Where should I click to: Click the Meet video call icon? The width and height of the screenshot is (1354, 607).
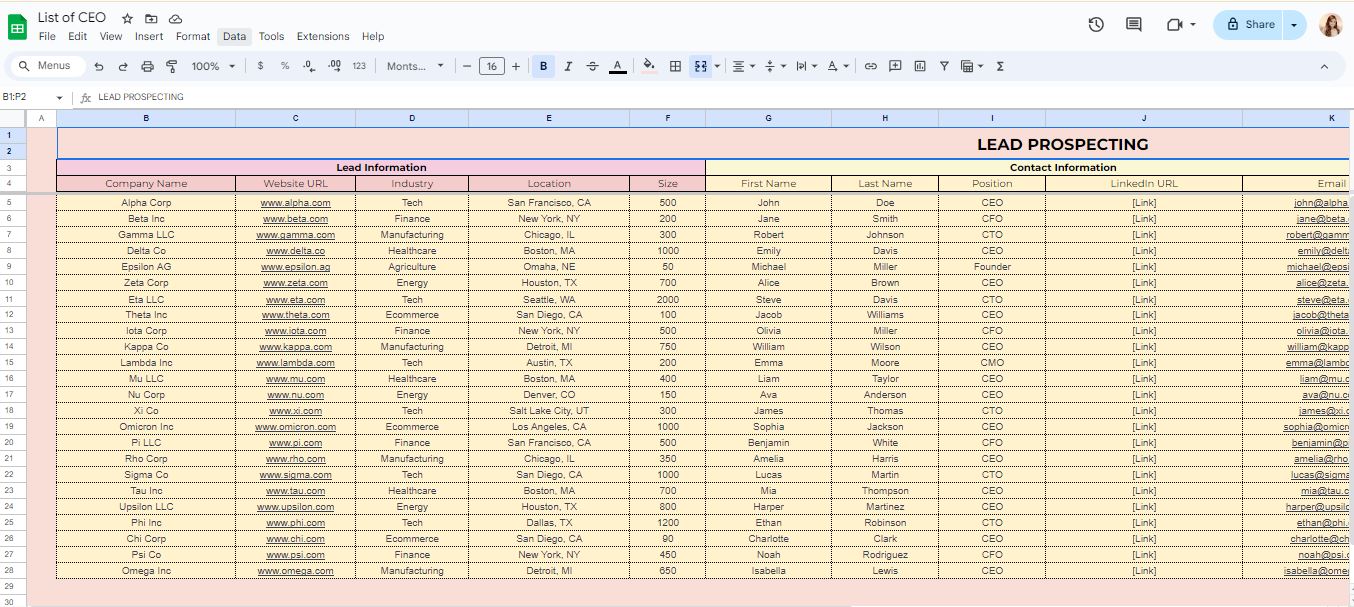(x=1175, y=24)
